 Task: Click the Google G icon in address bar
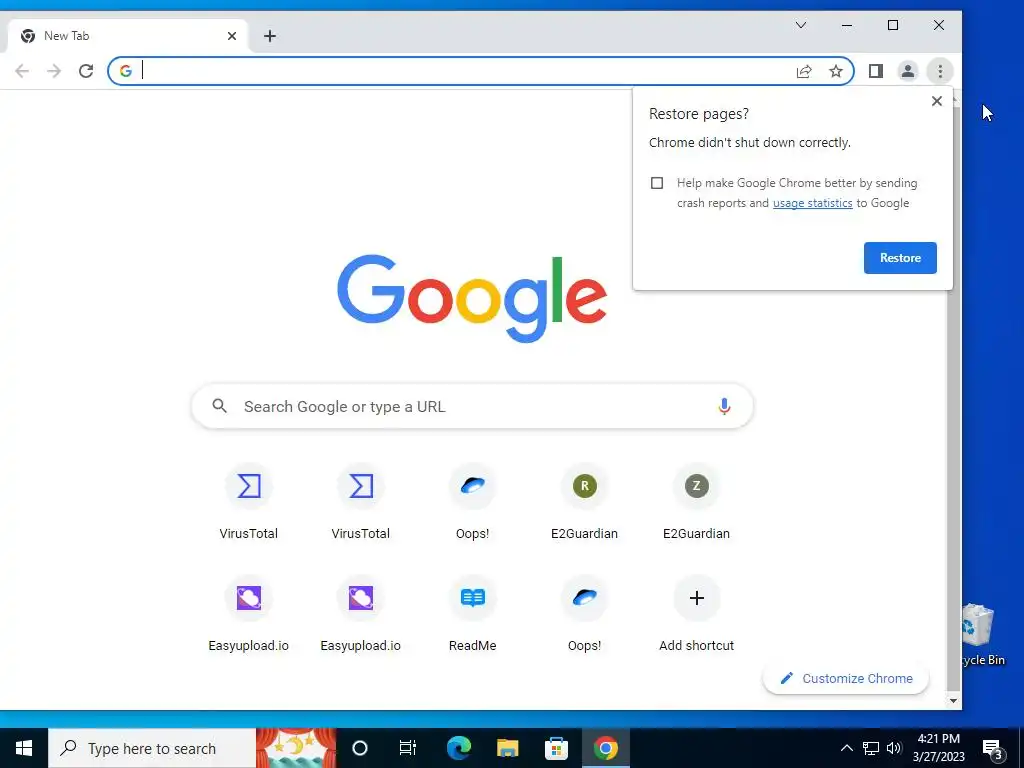click(125, 71)
